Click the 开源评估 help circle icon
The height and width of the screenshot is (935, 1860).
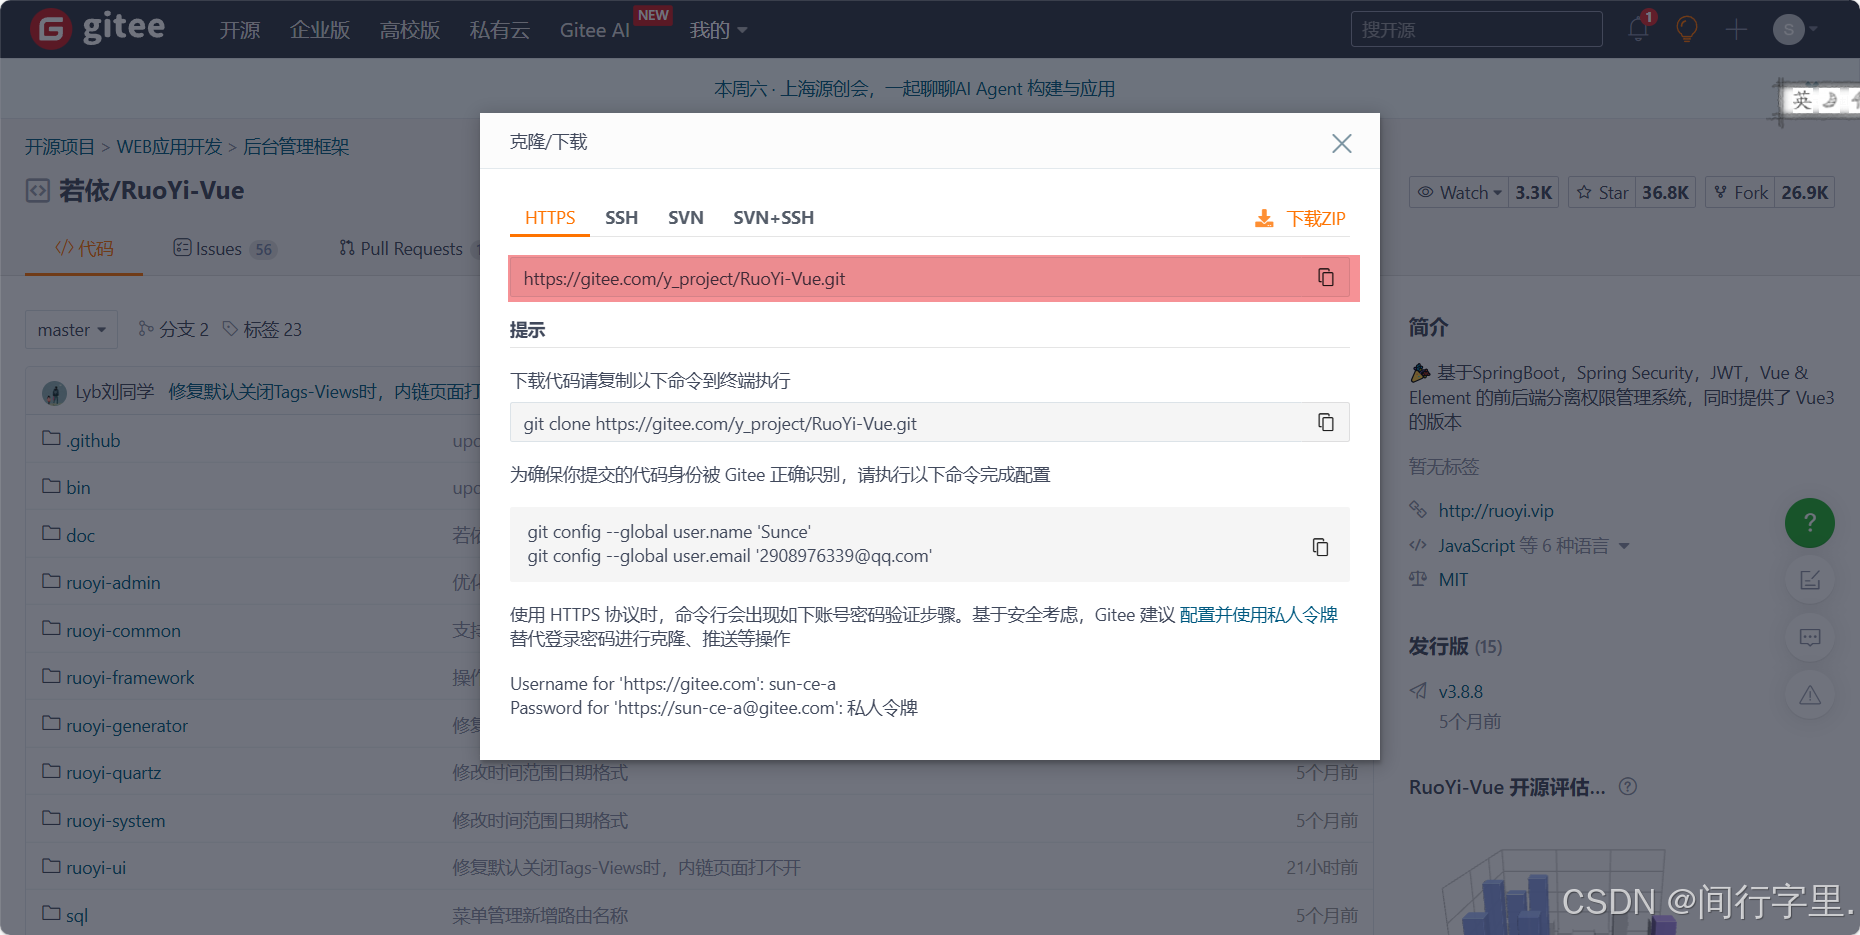point(1628,786)
